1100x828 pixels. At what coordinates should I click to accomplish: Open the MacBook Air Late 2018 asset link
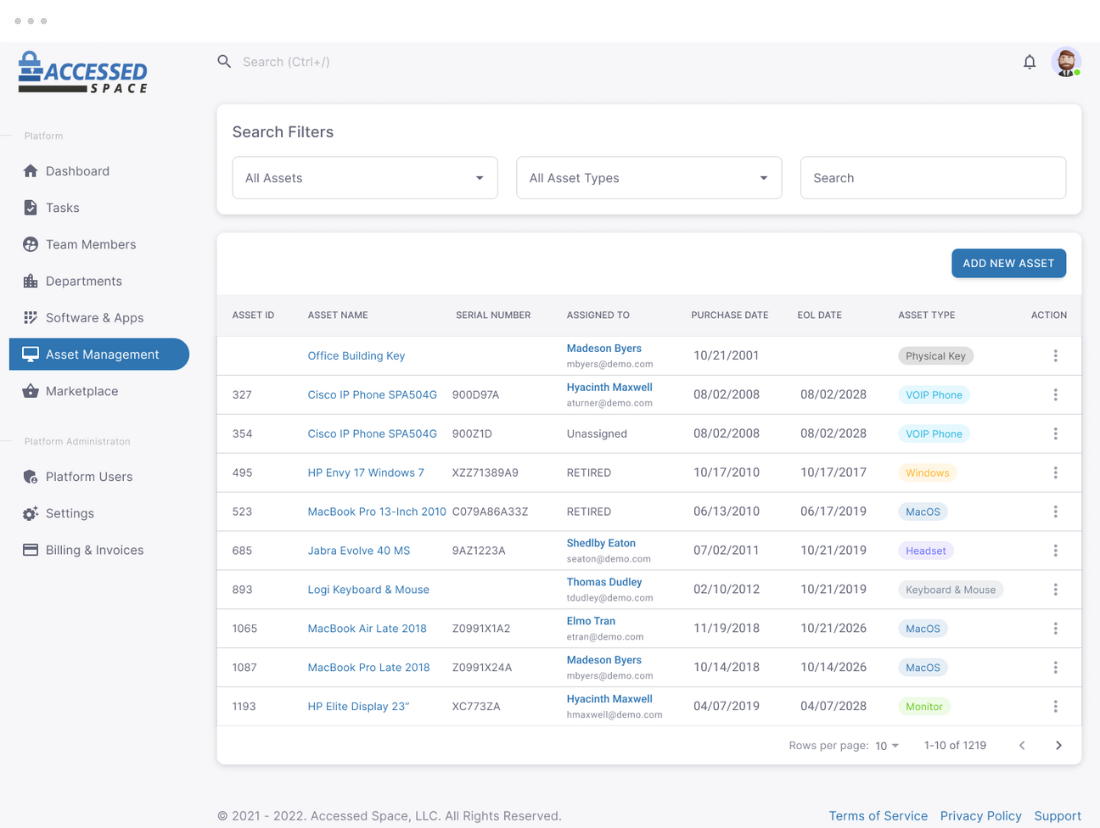coord(367,629)
